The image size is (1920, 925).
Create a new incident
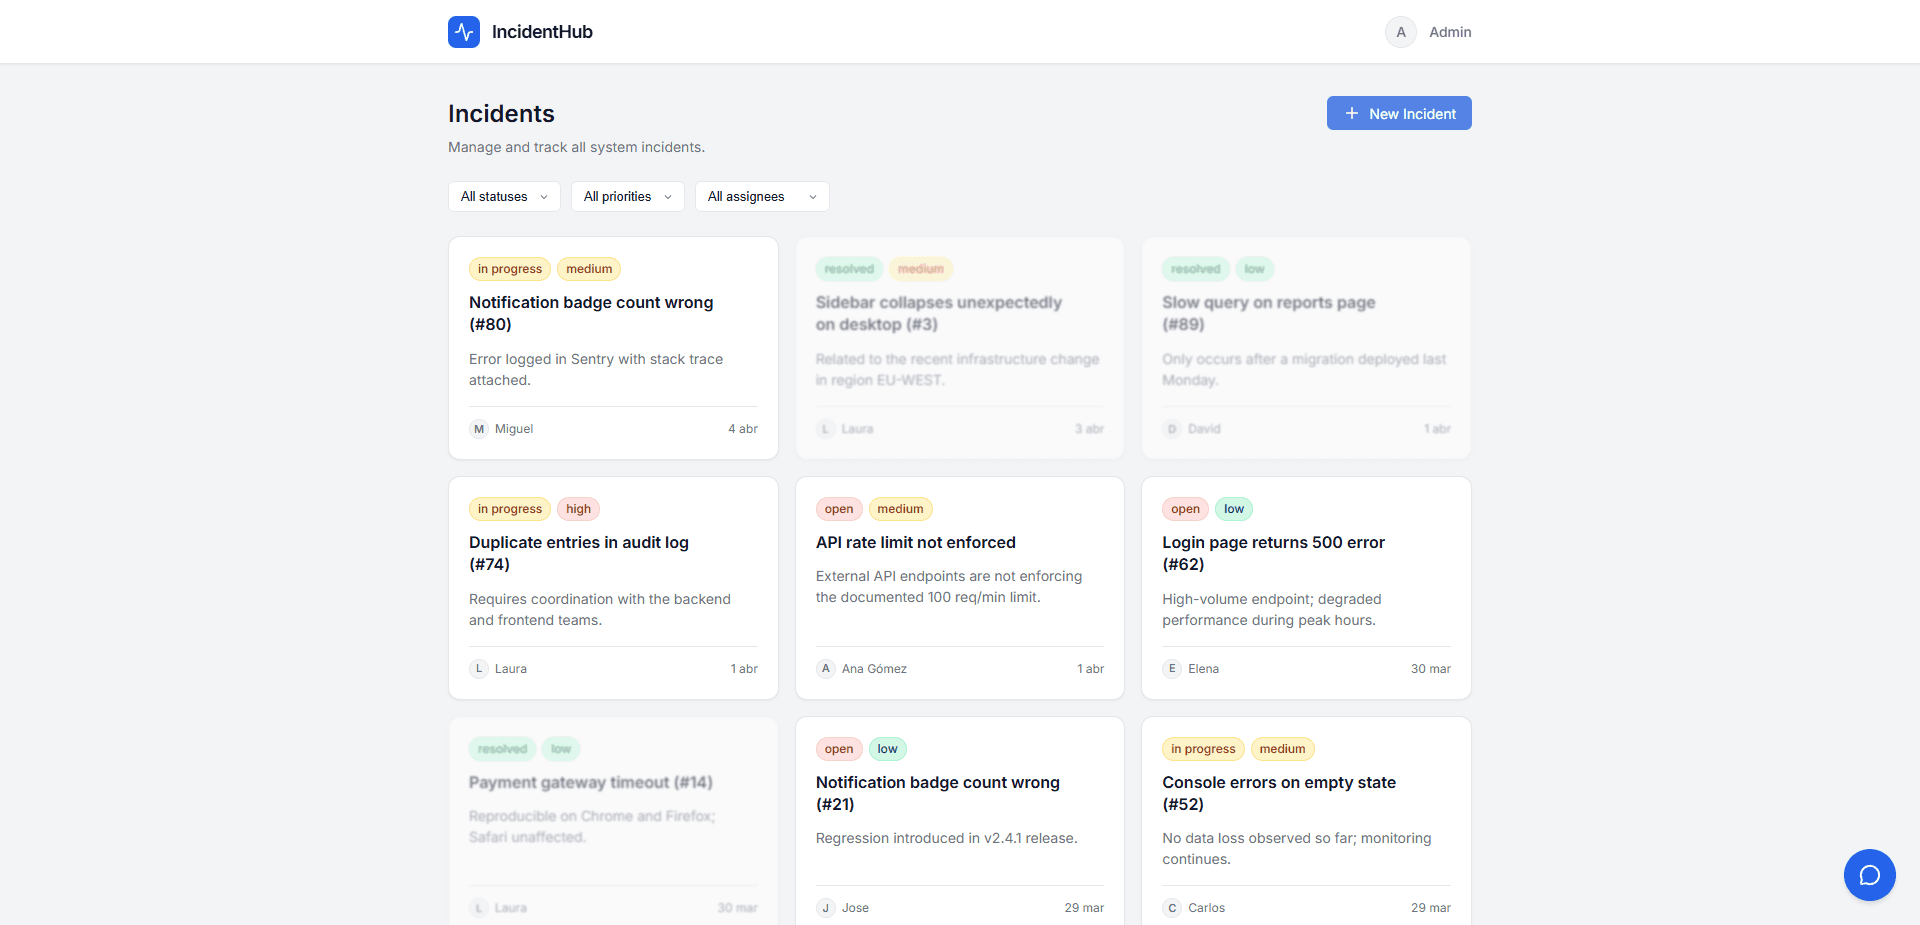coord(1398,114)
